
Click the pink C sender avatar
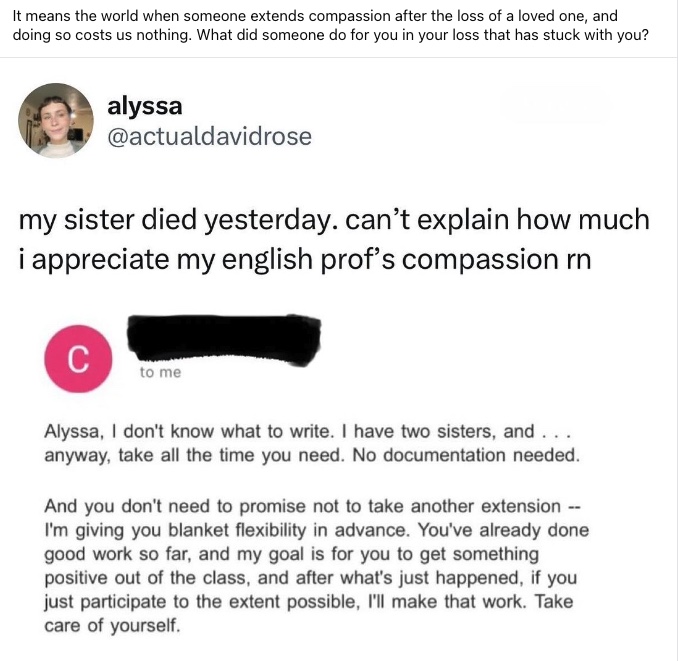click(x=78, y=359)
